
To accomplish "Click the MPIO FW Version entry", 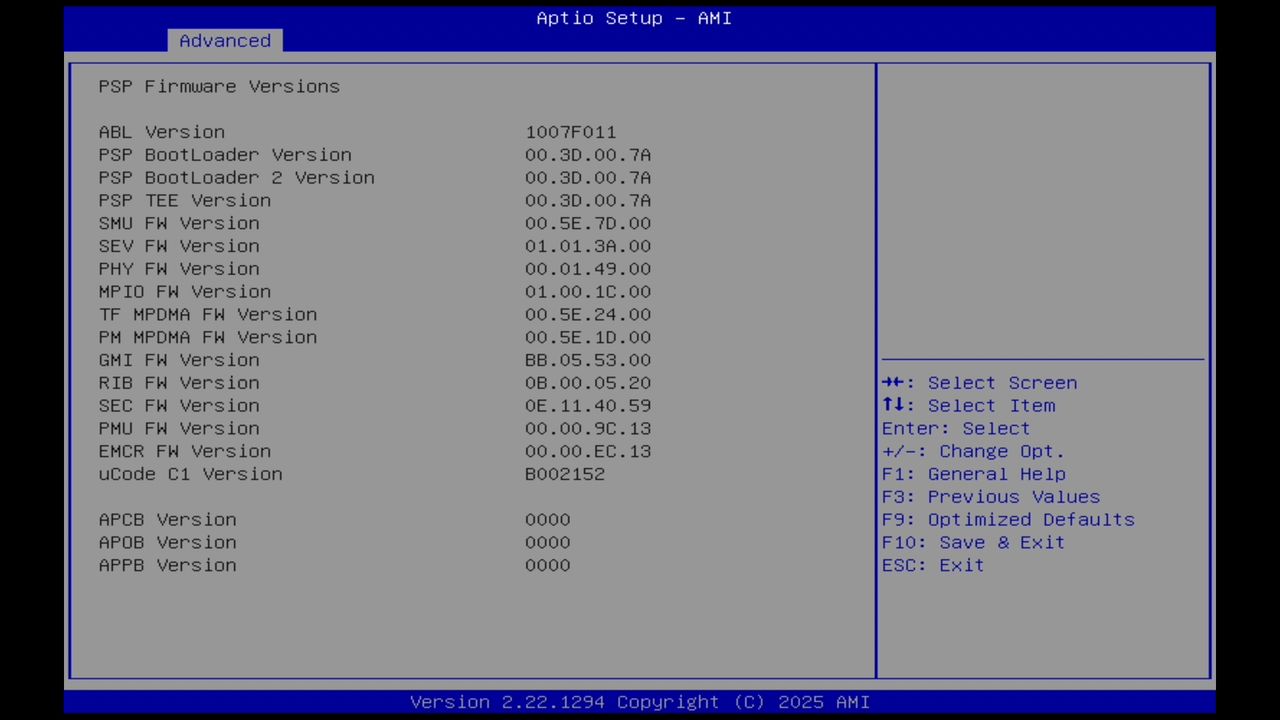I will click(184, 291).
